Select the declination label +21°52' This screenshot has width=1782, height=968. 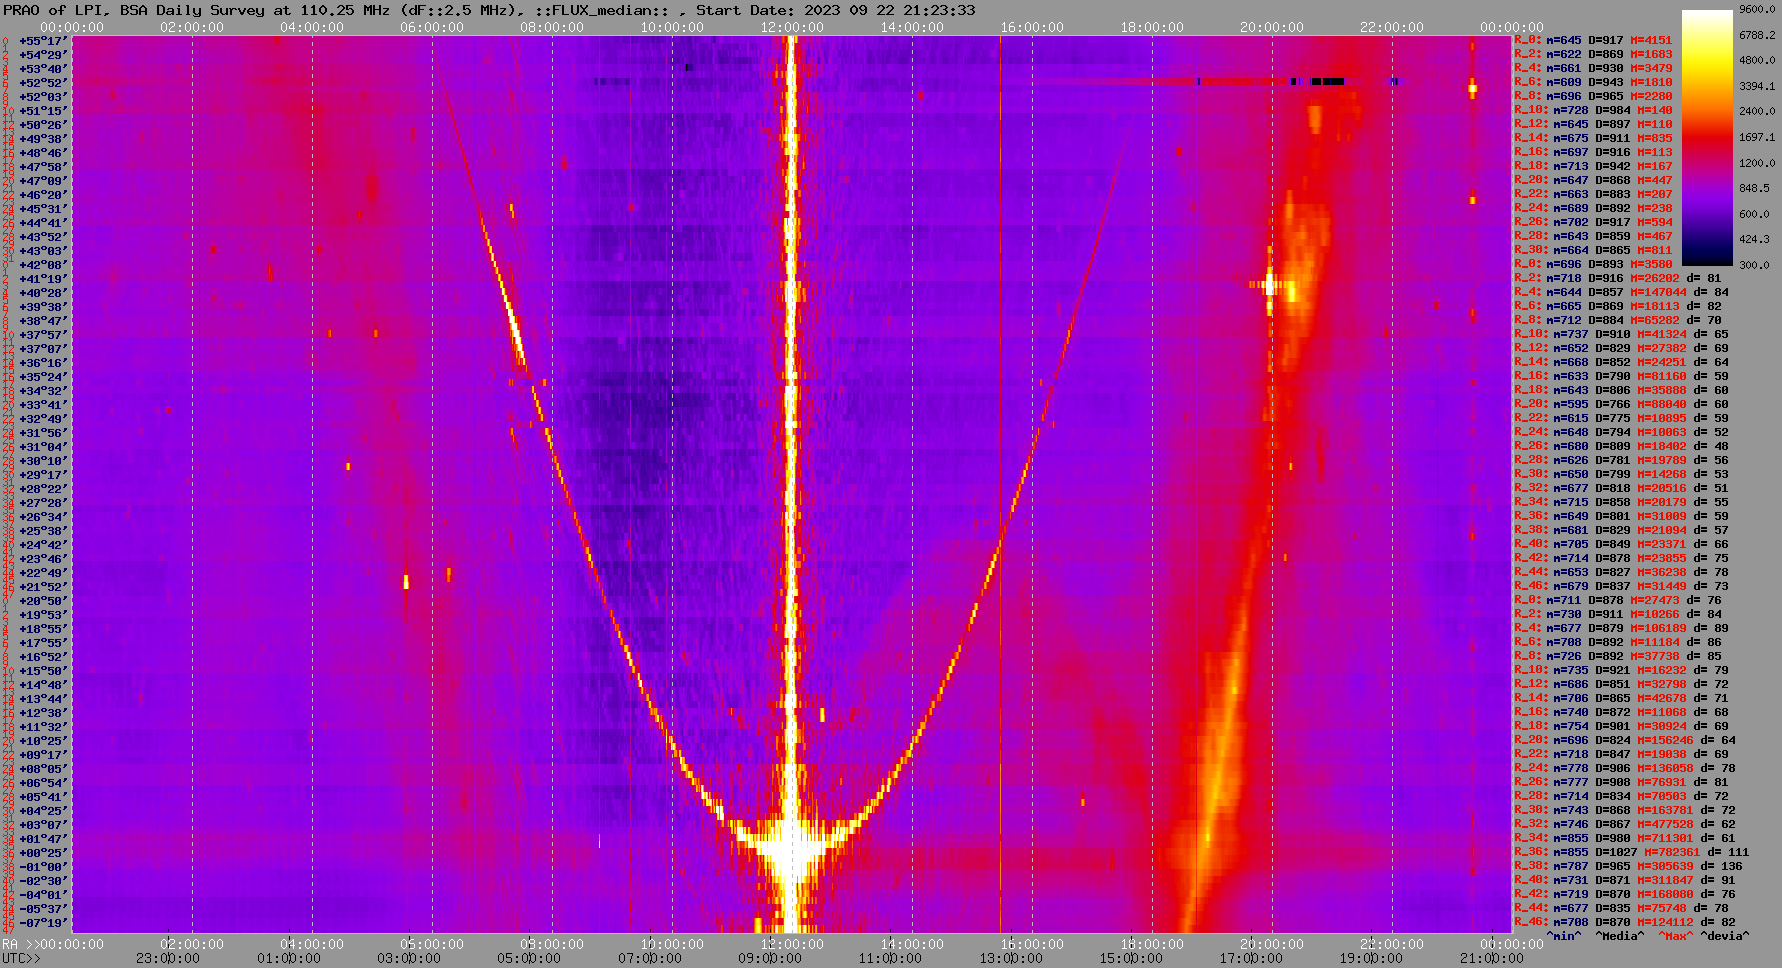43,587
